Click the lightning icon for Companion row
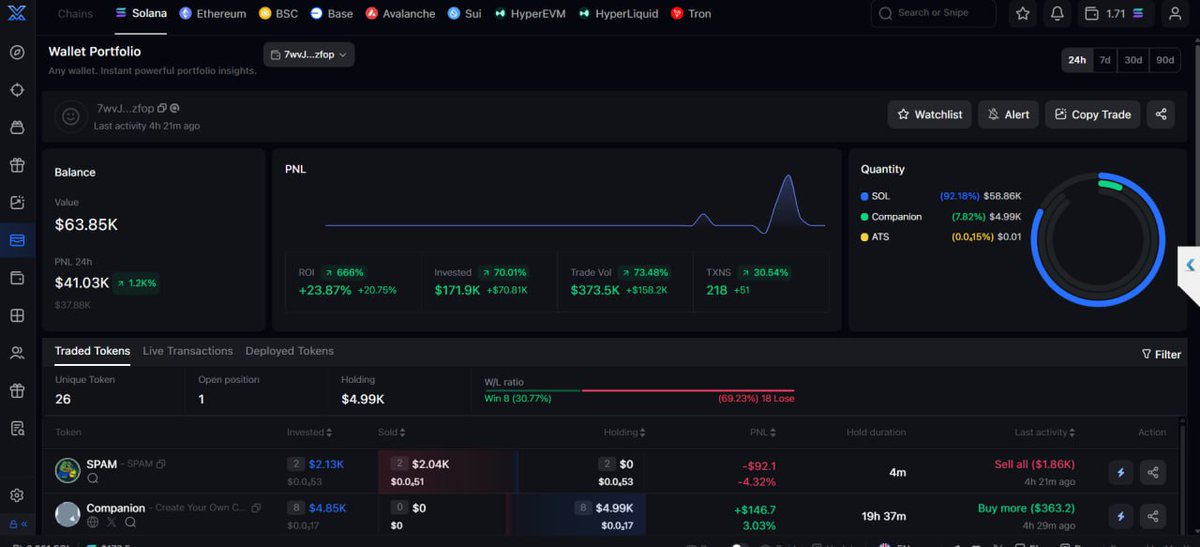The image size is (1200, 547). tap(1121, 516)
